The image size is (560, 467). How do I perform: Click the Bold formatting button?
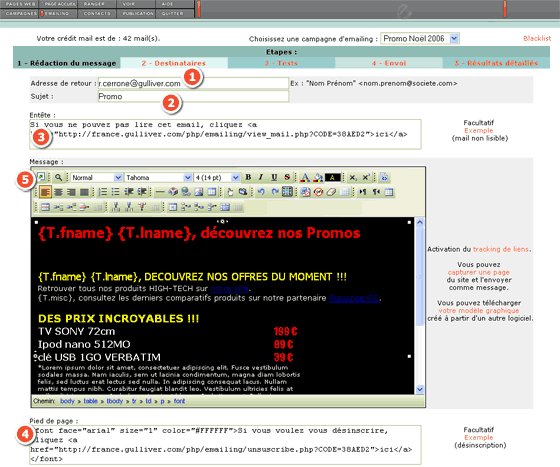pyautogui.click(x=248, y=177)
